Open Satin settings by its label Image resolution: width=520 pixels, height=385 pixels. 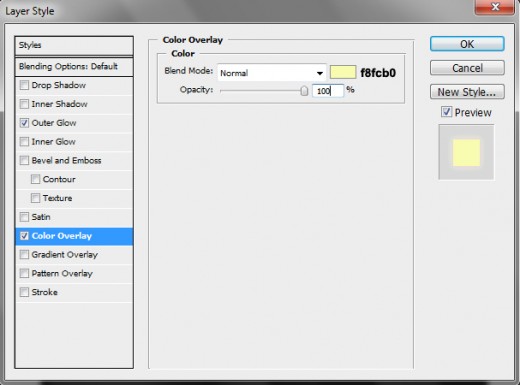click(41, 217)
